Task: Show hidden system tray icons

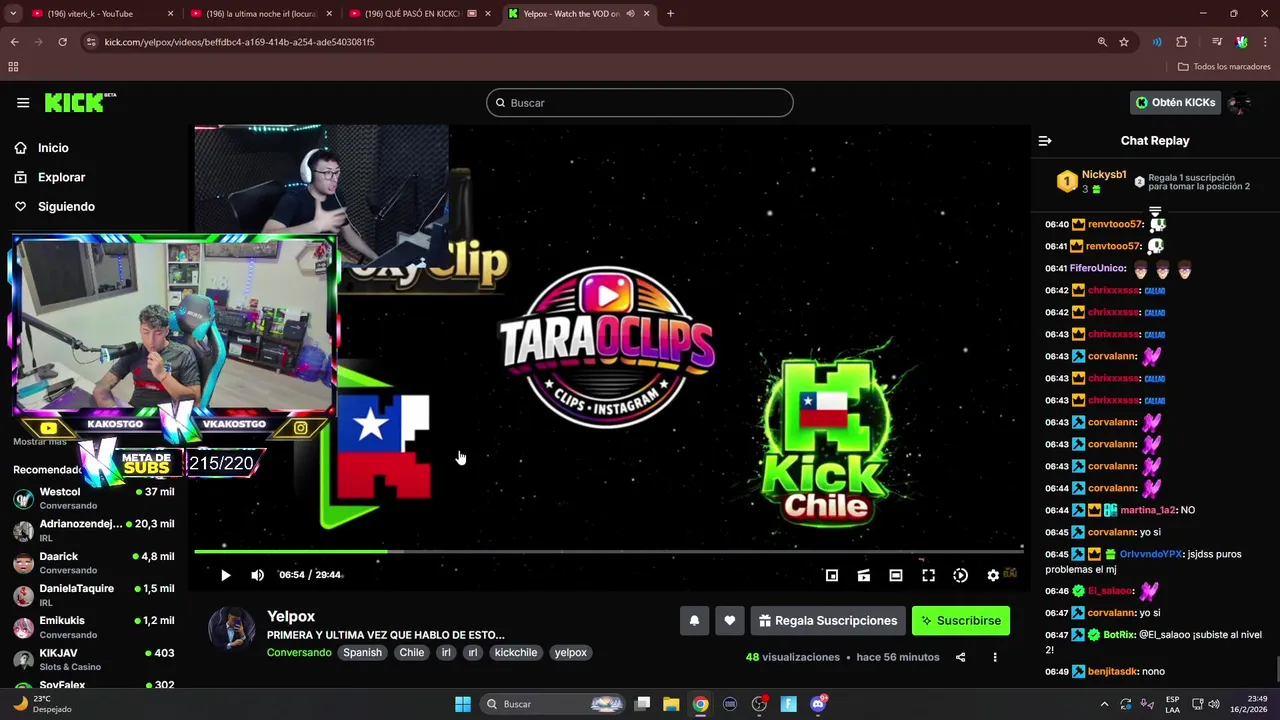Action: point(1105,704)
